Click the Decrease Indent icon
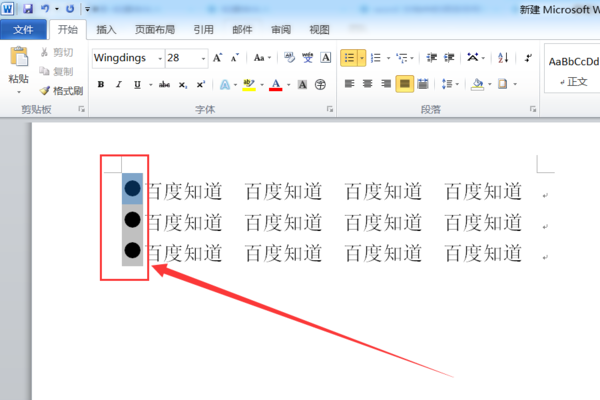 (432, 58)
